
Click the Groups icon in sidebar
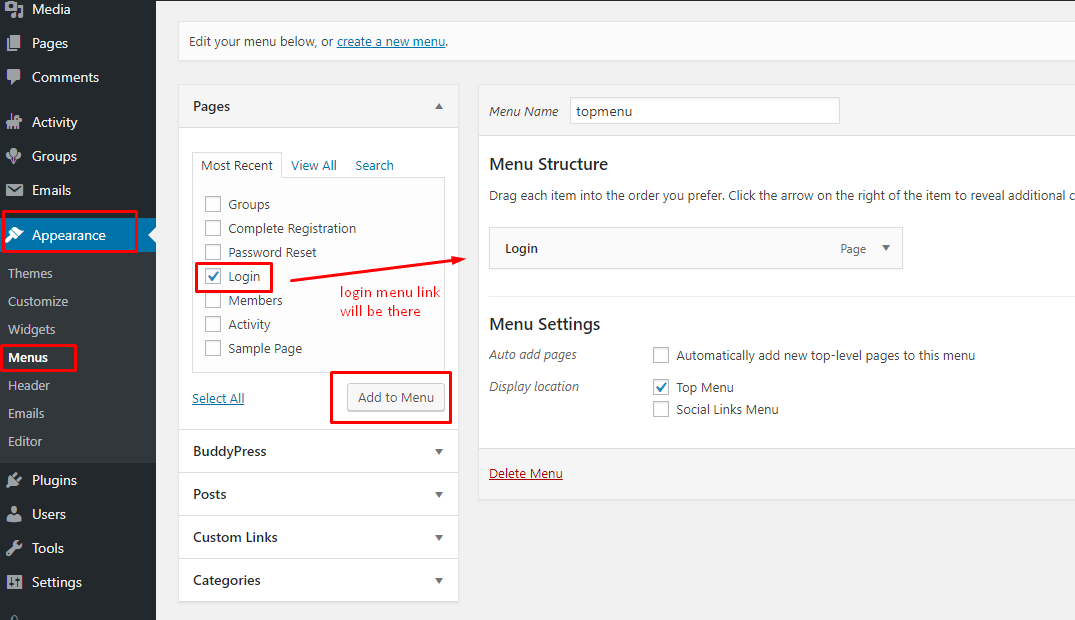click(14, 156)
